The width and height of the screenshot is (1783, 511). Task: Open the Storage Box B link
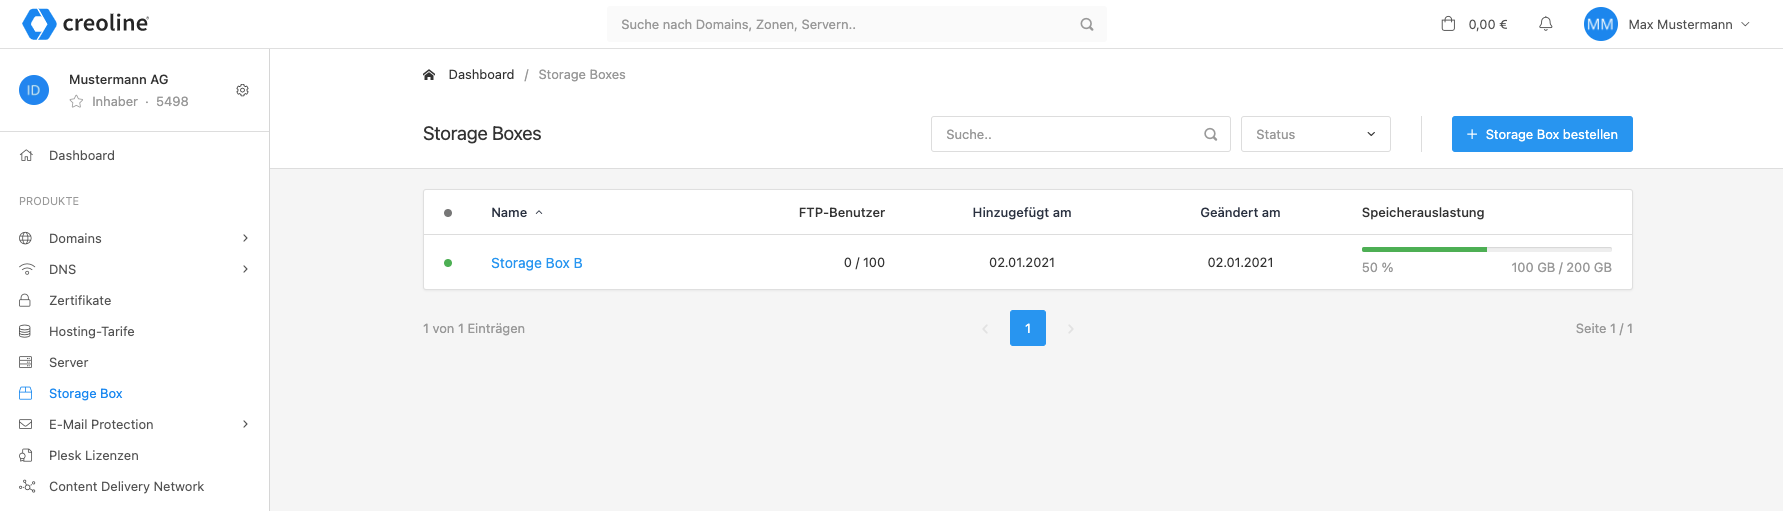(x=536, y=263)
